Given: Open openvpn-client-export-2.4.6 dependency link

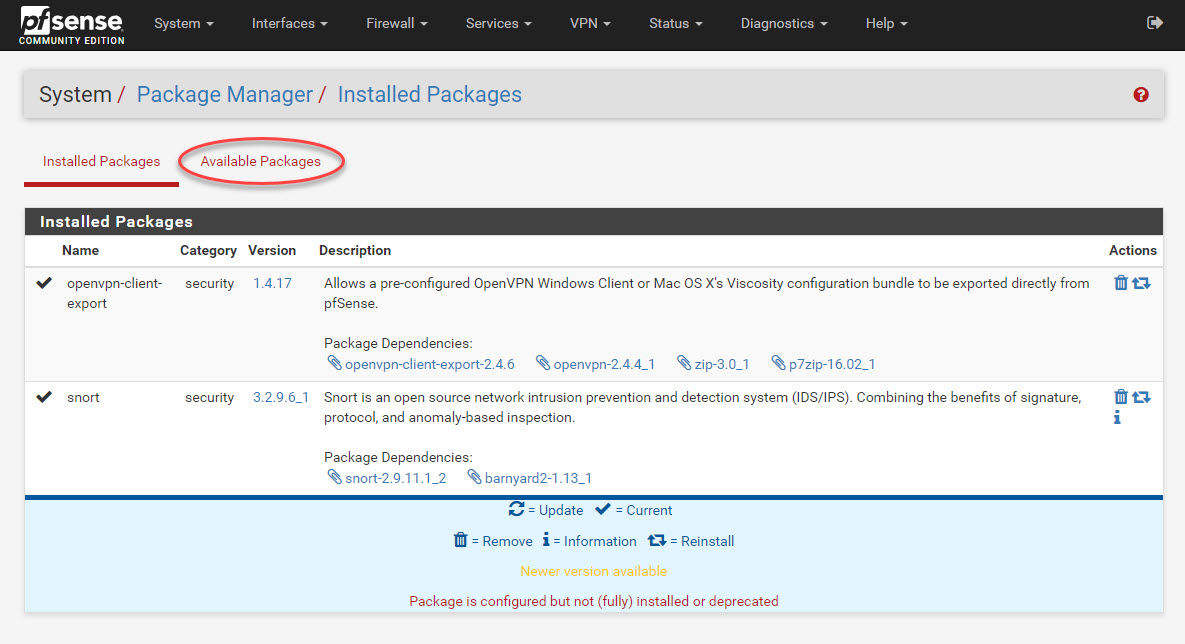Looking at the screenshot, I should coord(429,364).
